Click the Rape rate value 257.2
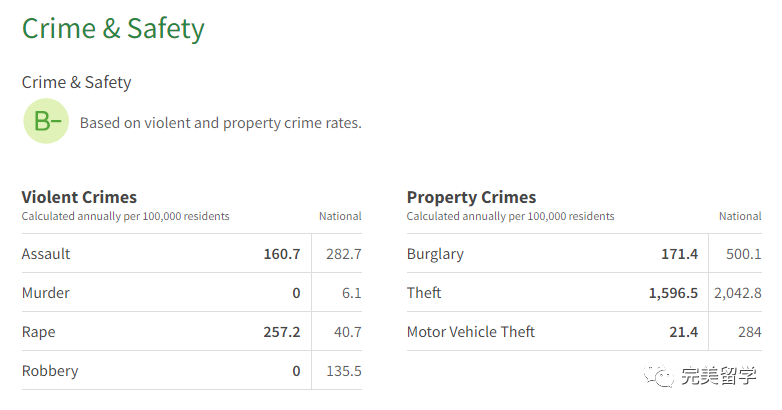This screenshot has width=782, height=410. (282, 332)
